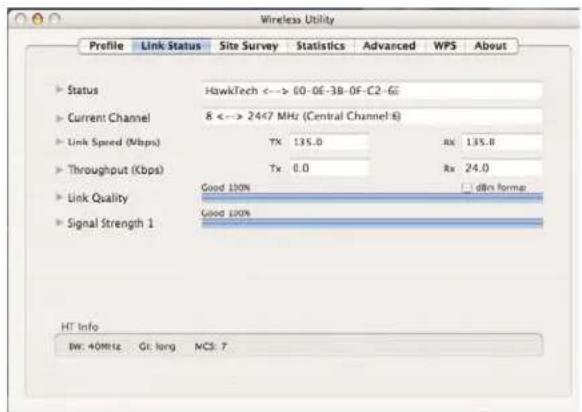Click the 'Current Channel' label
Image resolution: width=582 pixels, height=412 pixels.
(109, 118)
